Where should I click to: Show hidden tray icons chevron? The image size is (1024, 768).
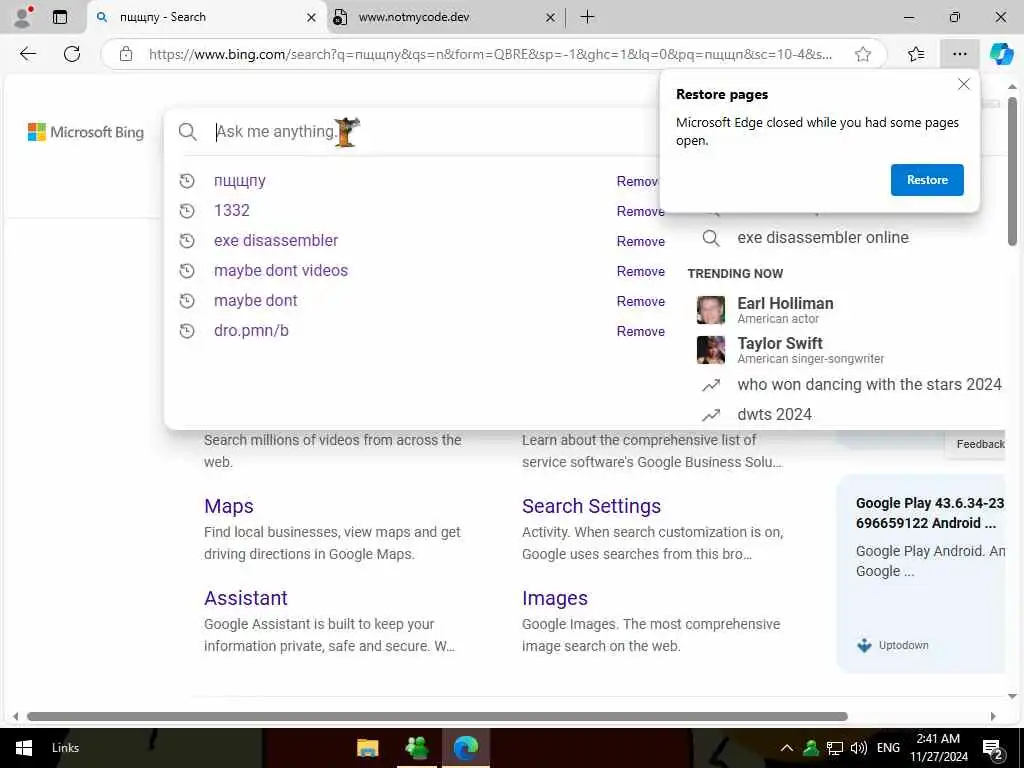click(787, 748)
